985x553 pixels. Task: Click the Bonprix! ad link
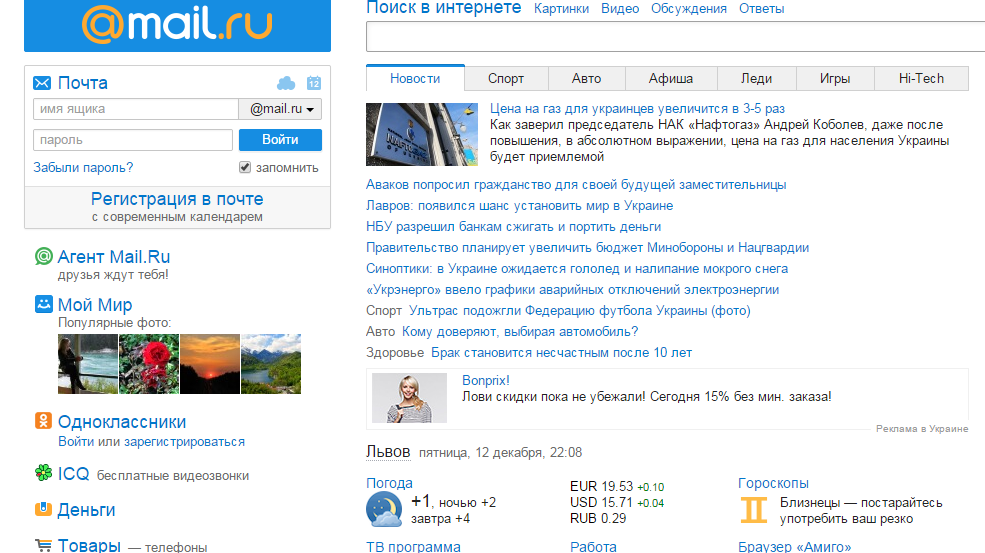point(486,380)
